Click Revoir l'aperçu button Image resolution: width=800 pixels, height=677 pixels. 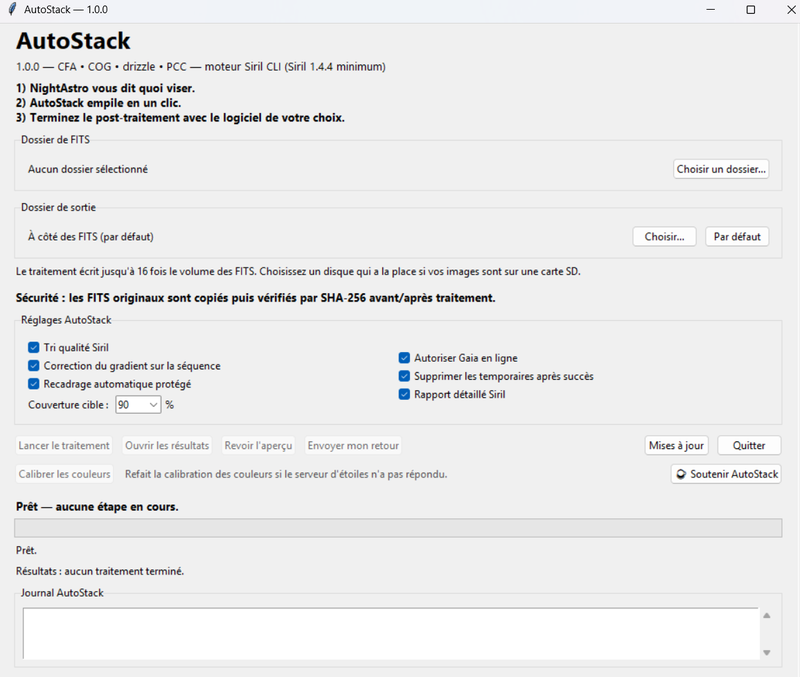(258, 445)
